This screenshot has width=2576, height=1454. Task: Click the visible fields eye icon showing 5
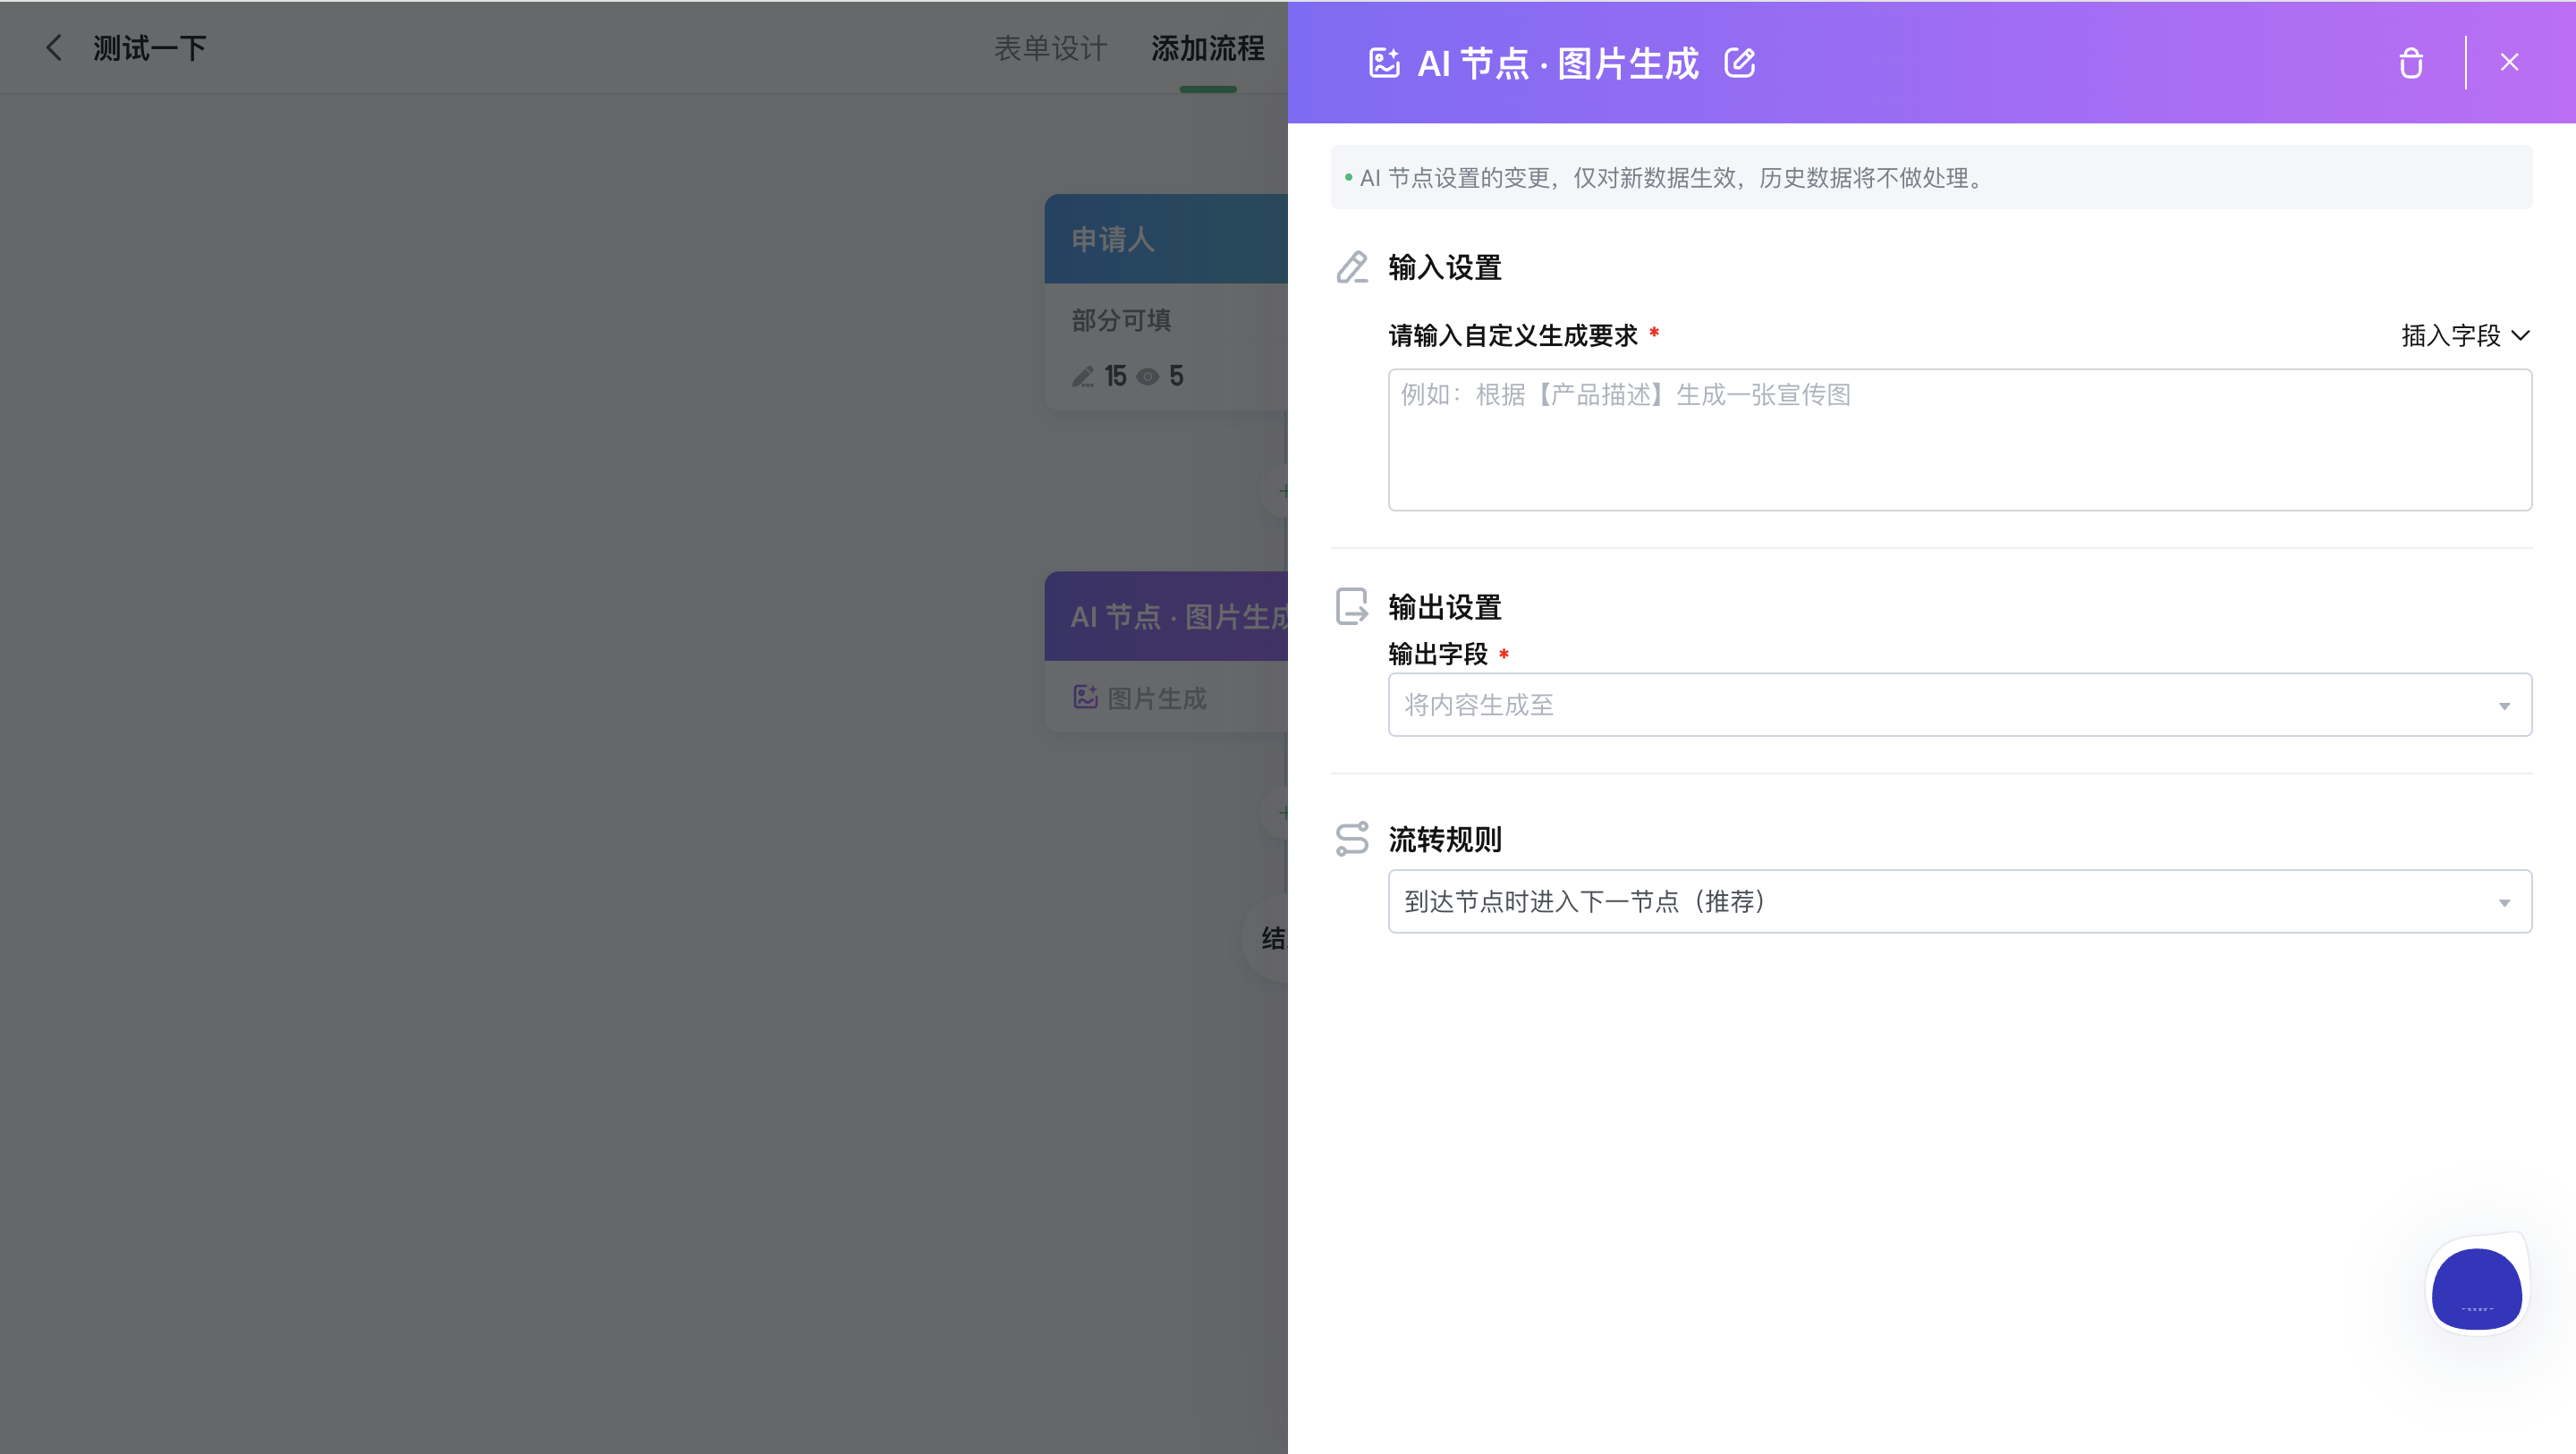[1148, 377]
